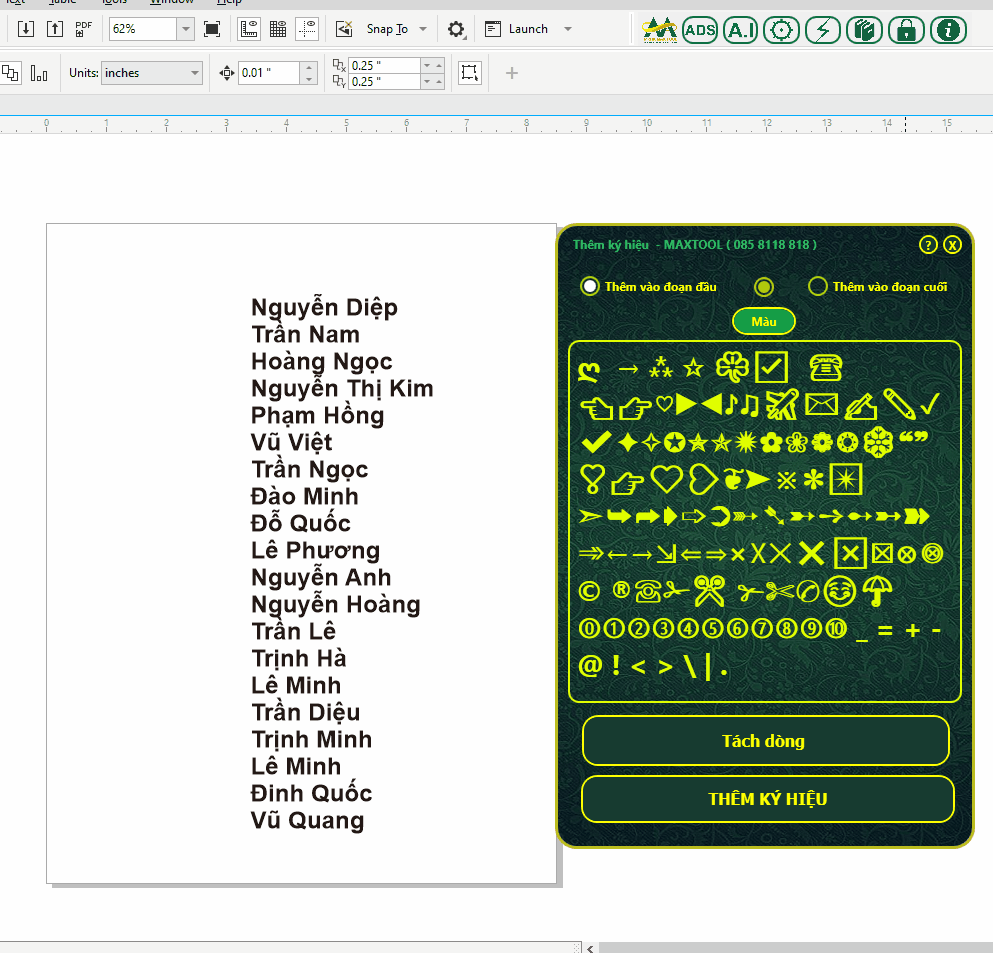993x953 pixels.
Task: Expand the Units inches dropdown
Action: point(194,73)
